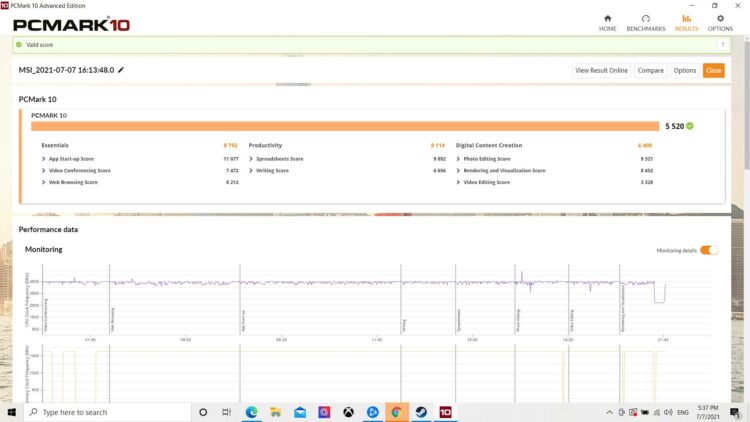Click the battery tray icon
Screen dimensions: 750x422
click(645, 412)
